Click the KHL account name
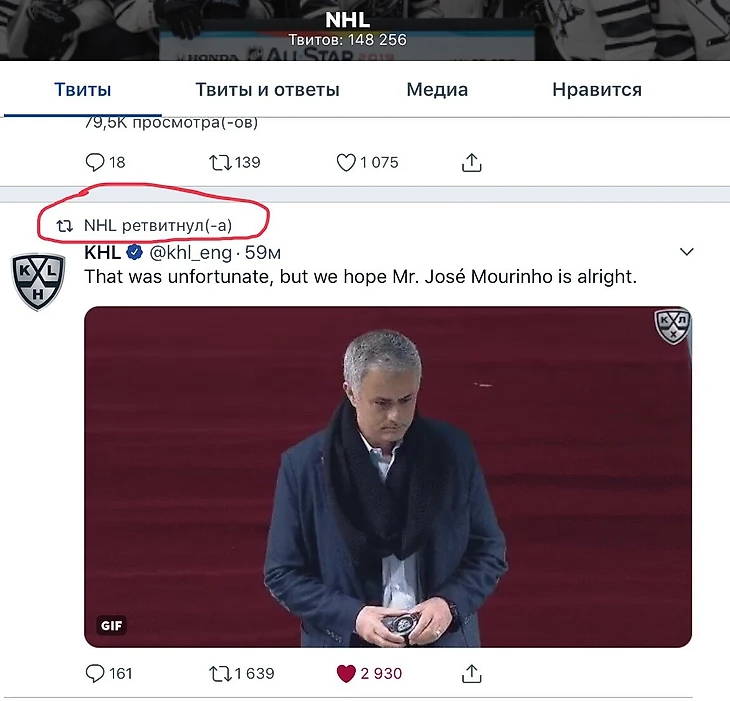This screenshot has height=701, width=730. [x=102, y=252]
